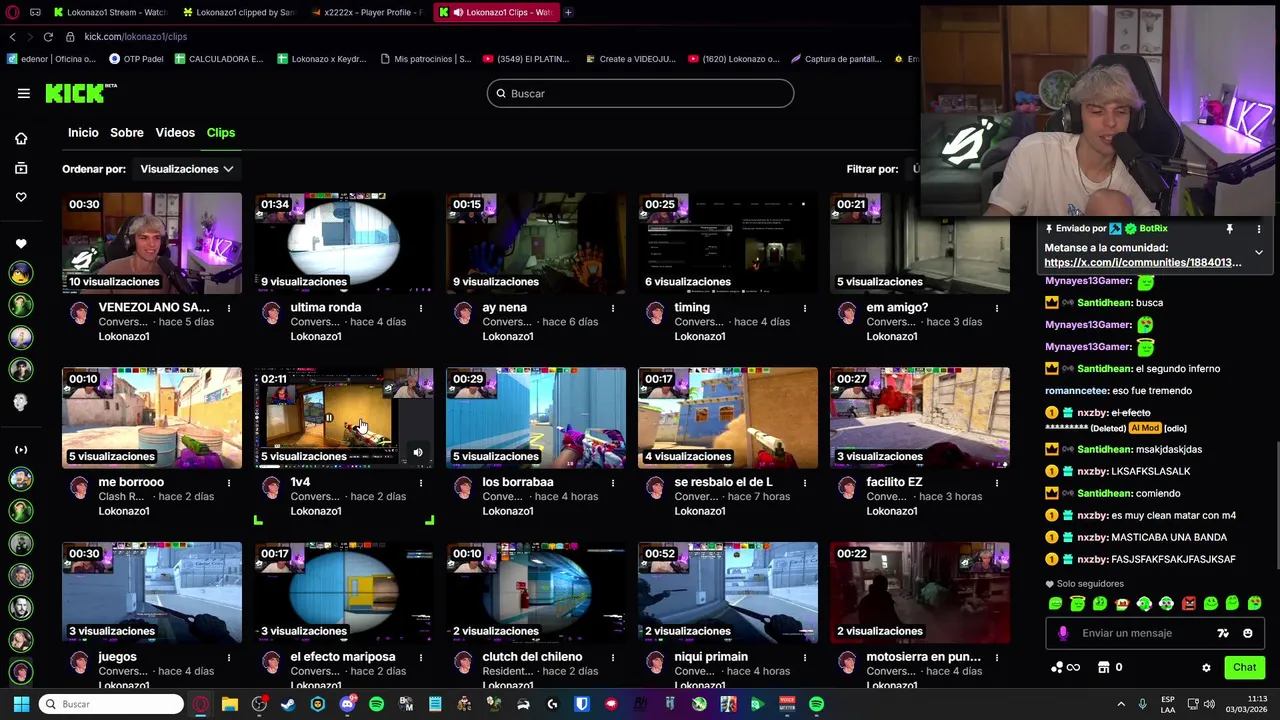Image resolution: width=1280 pixels, height=720 pixels.
Task: Play the ultima ronda clip thumbnail
Action: tap(344, 243)
